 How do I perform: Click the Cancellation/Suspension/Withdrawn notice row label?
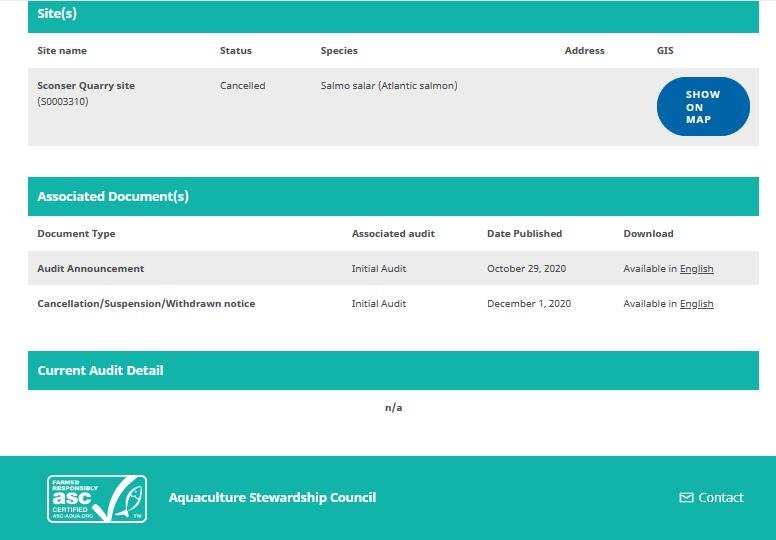146,304
